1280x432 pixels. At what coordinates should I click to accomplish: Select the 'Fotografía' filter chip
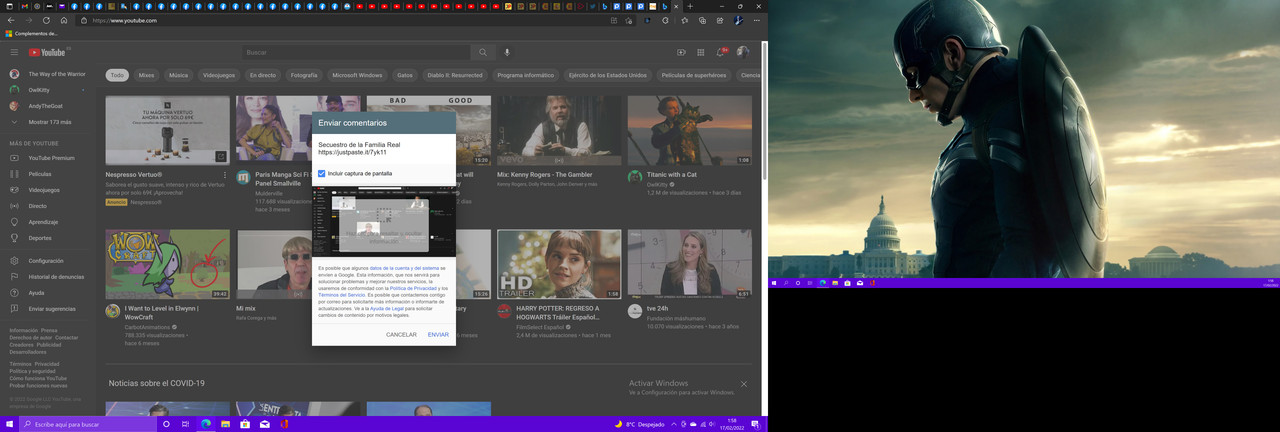point(304,75)
